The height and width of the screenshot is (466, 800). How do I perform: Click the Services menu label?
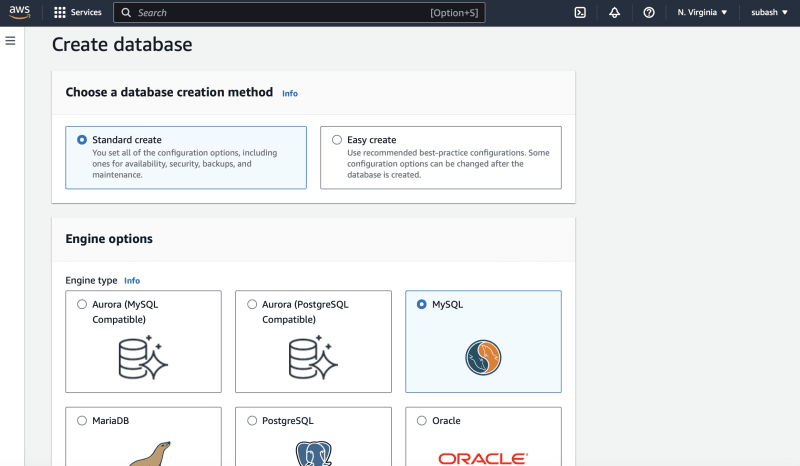pos(86,12)
